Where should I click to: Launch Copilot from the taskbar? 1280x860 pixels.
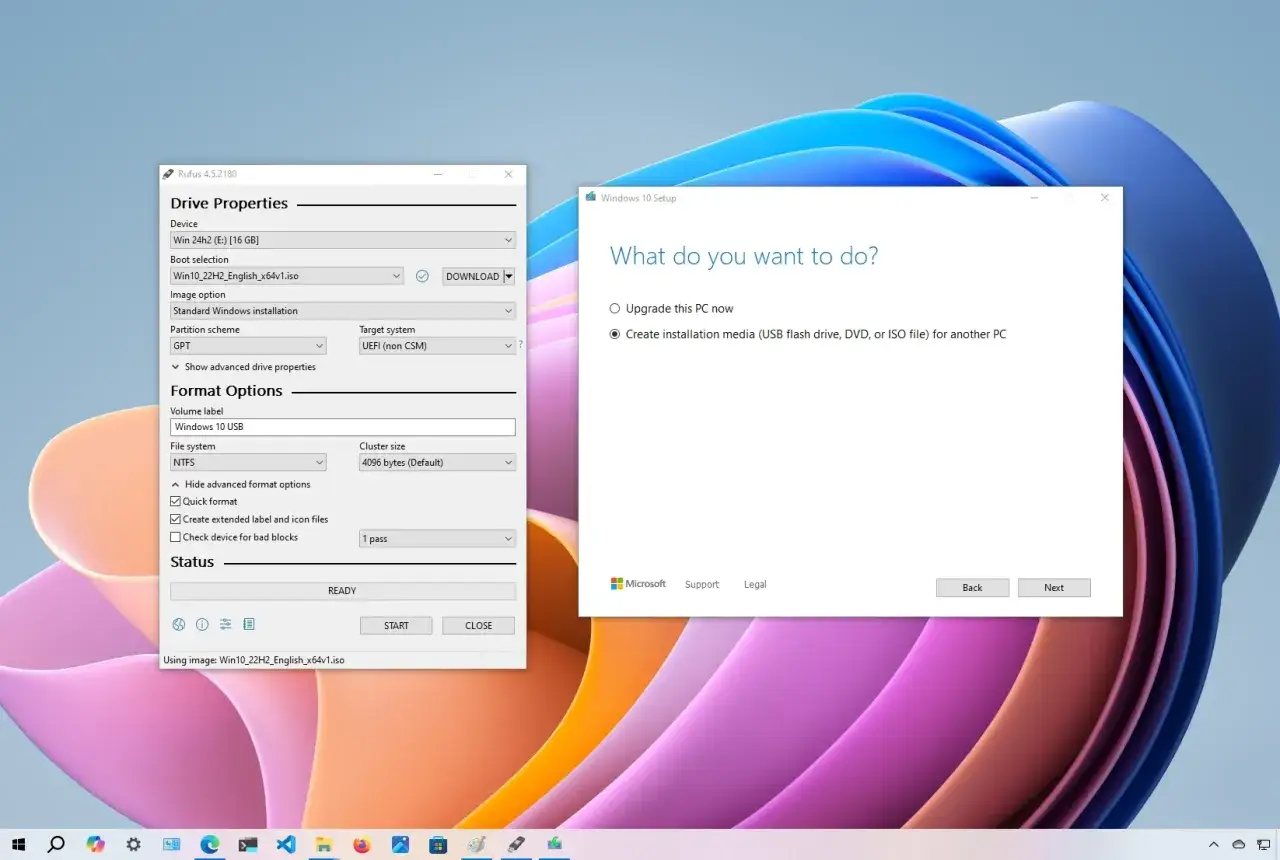[95, 844]
